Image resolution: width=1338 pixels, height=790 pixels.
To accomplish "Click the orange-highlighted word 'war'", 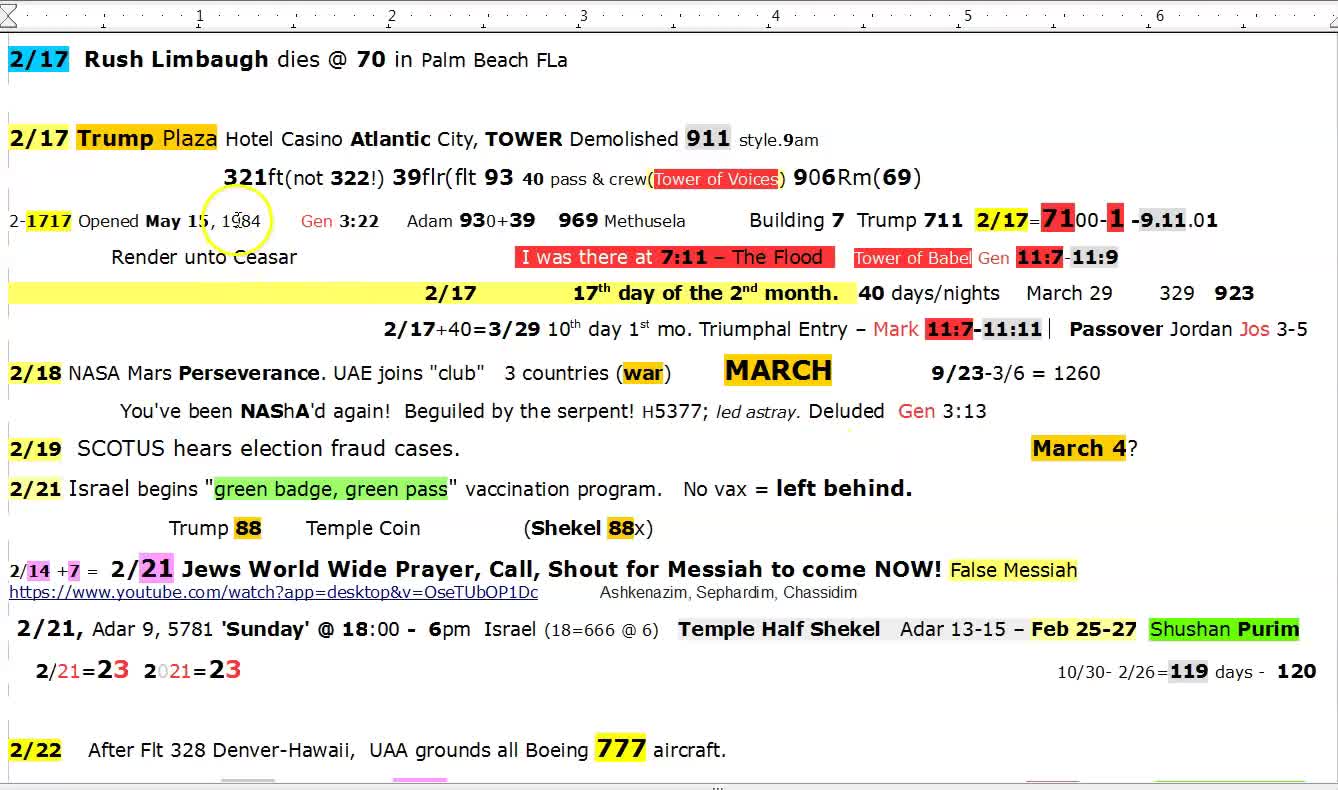I will point(643,373).
